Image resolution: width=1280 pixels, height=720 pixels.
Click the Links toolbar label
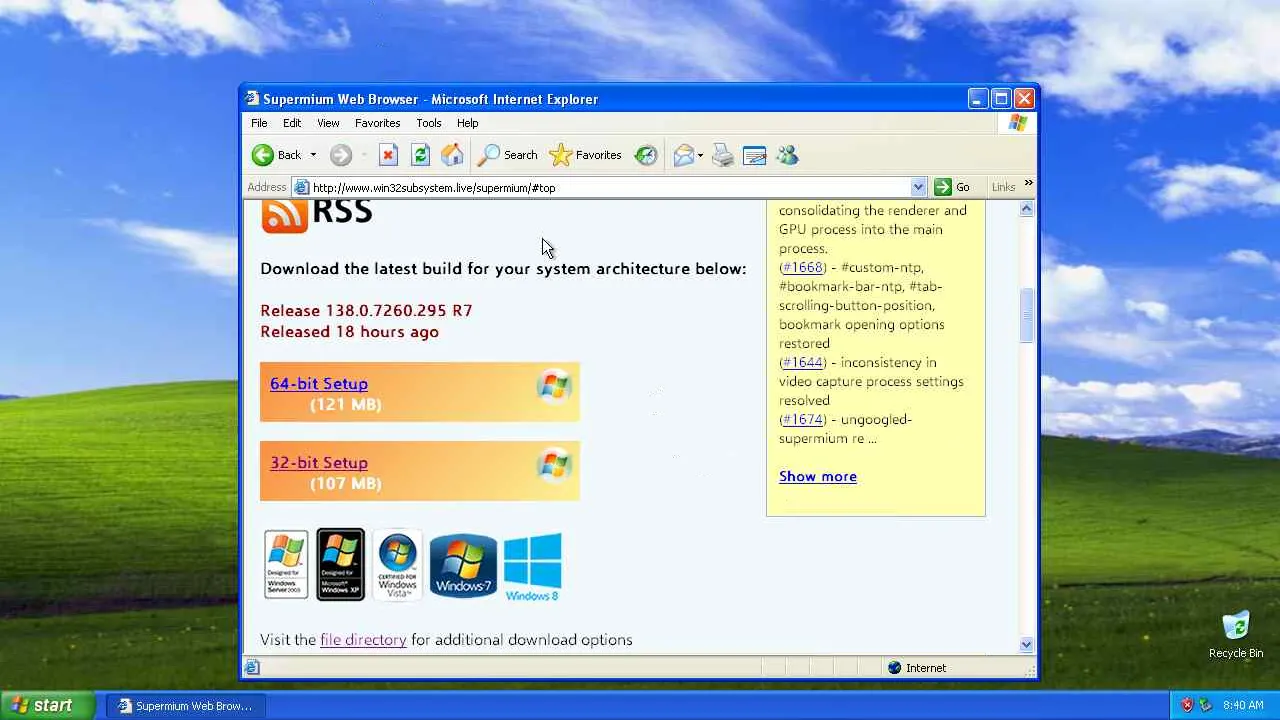(x=1003, y=187)
